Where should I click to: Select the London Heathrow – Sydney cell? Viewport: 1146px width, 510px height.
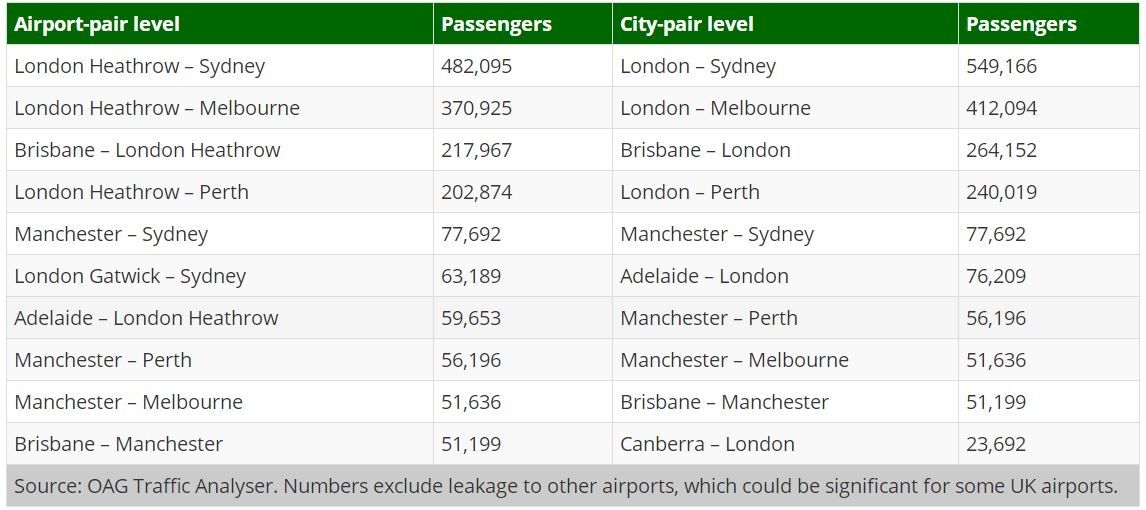click(140, 67)
